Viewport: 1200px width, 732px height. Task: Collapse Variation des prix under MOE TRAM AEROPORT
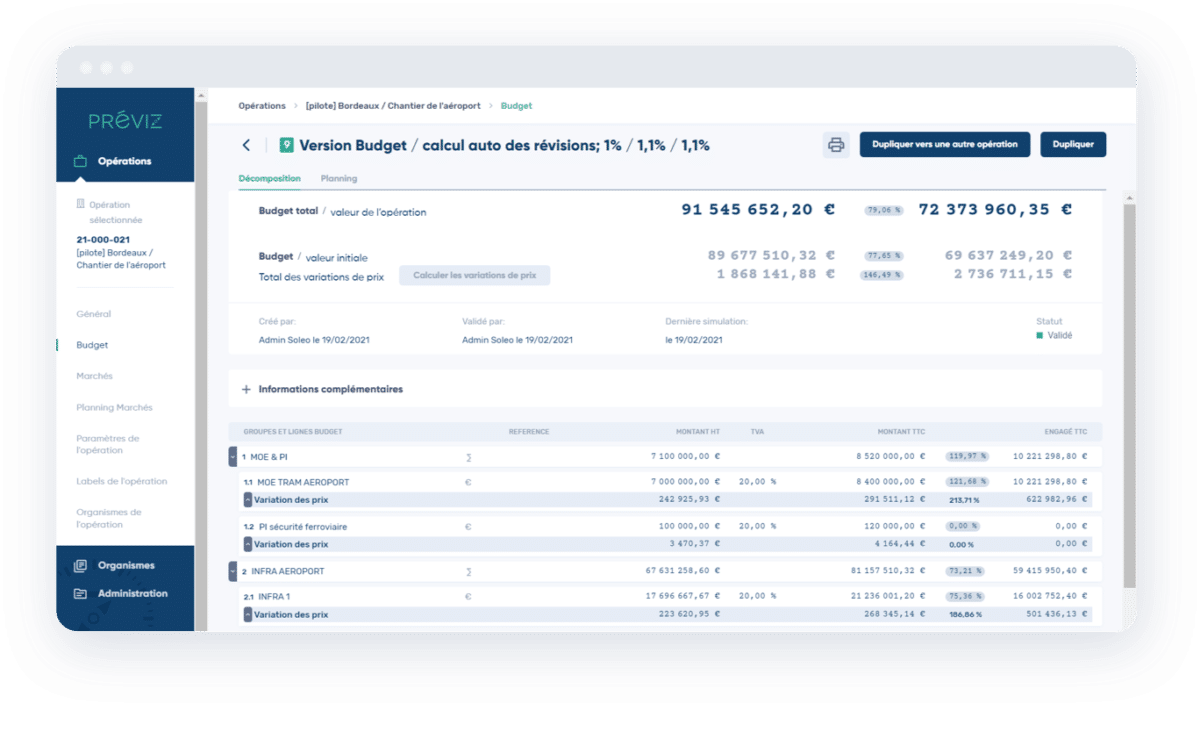point(248,500)
